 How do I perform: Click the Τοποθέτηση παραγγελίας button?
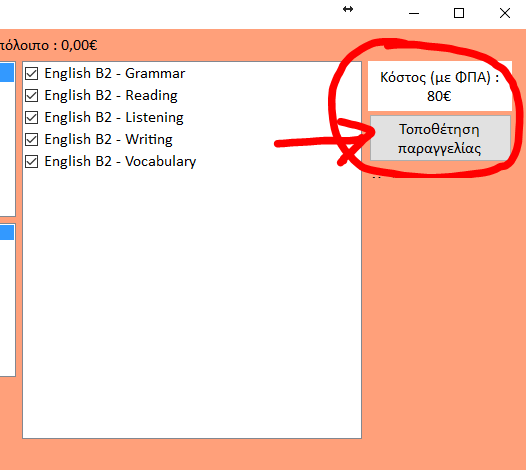tap(440, 138)
